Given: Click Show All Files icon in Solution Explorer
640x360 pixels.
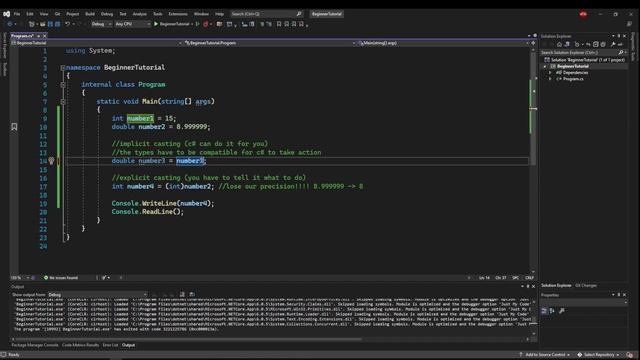Looking at the screenshot, I should pyautogui.click(x=603, y=44).
